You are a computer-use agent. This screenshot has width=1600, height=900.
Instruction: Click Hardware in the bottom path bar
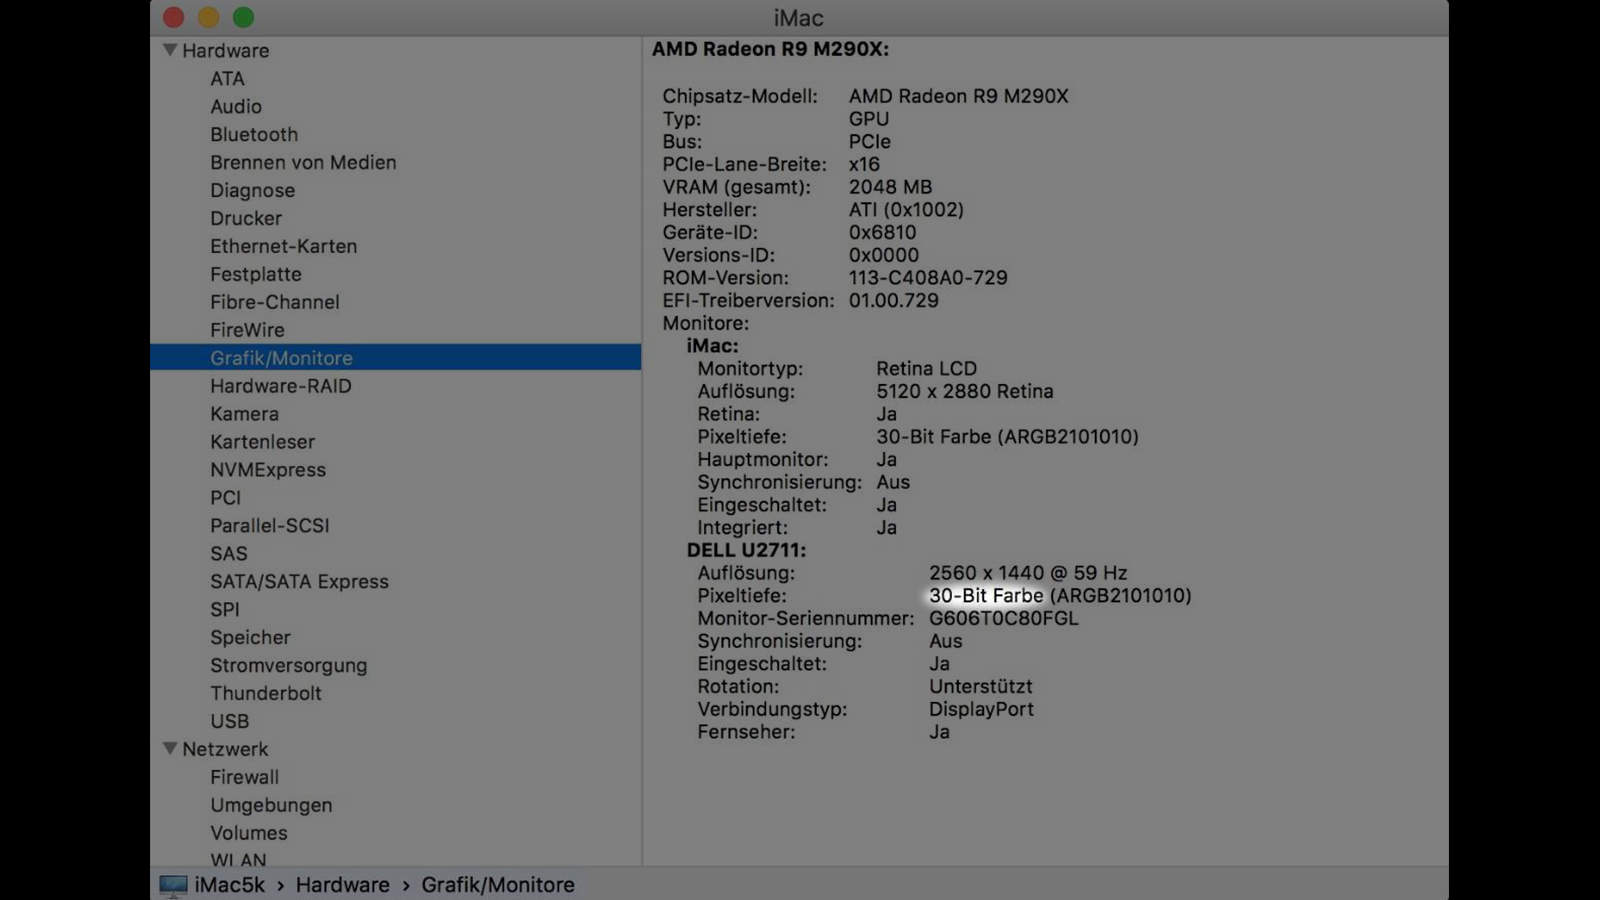tap(342, 885)
